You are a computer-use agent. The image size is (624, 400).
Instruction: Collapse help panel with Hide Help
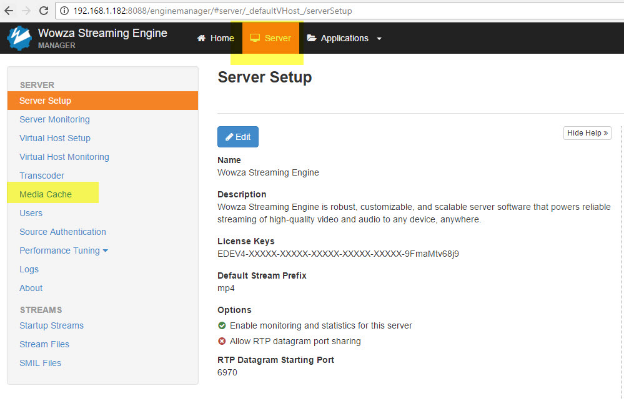click(587, 132)
